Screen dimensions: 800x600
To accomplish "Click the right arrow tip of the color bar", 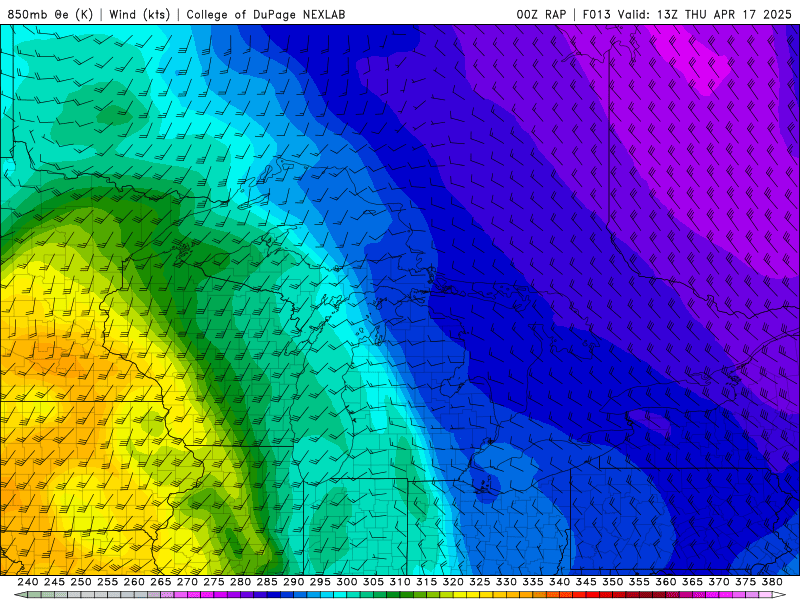I will tap(781, 595).
